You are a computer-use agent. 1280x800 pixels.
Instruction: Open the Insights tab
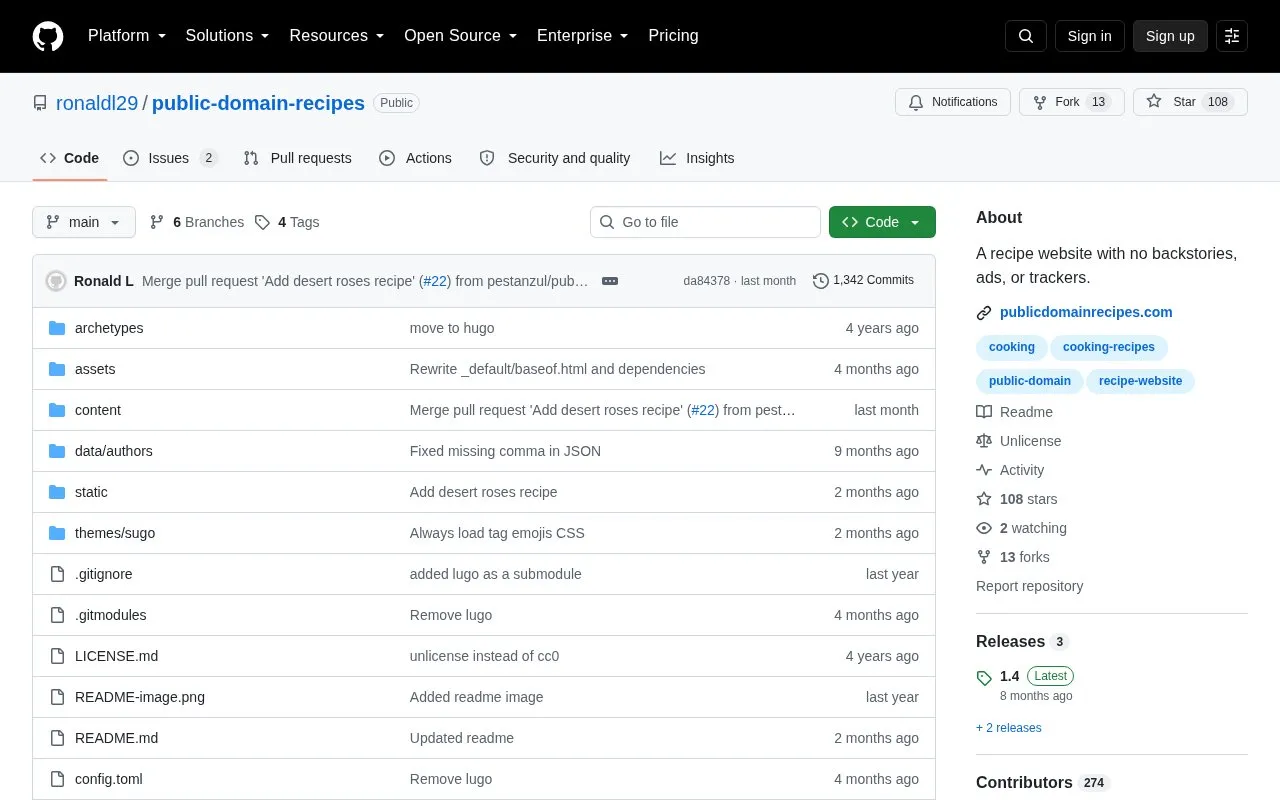(x=697, y=158)
